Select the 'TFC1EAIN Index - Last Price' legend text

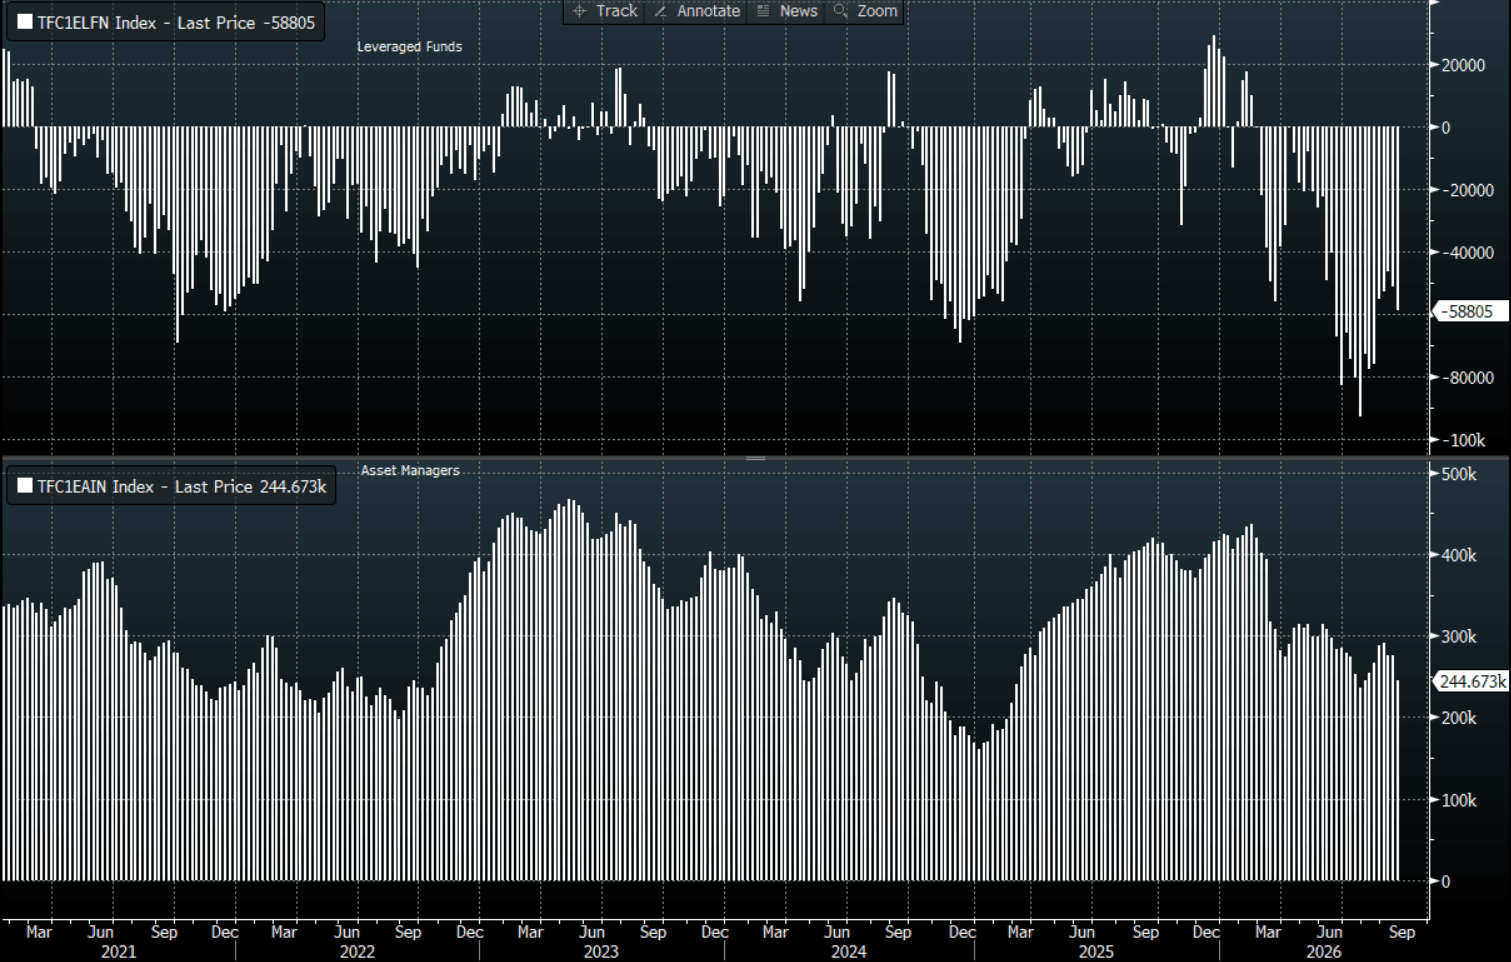coord(145,487)
